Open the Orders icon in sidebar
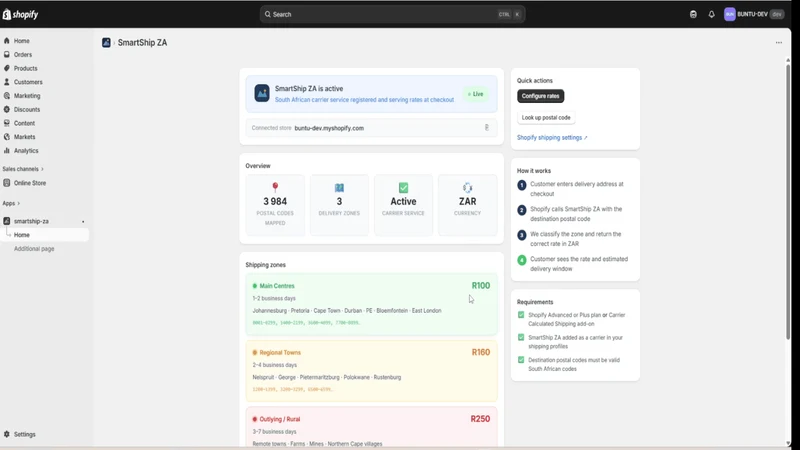Viewport: 800px width, 450px height. (7, 54)
